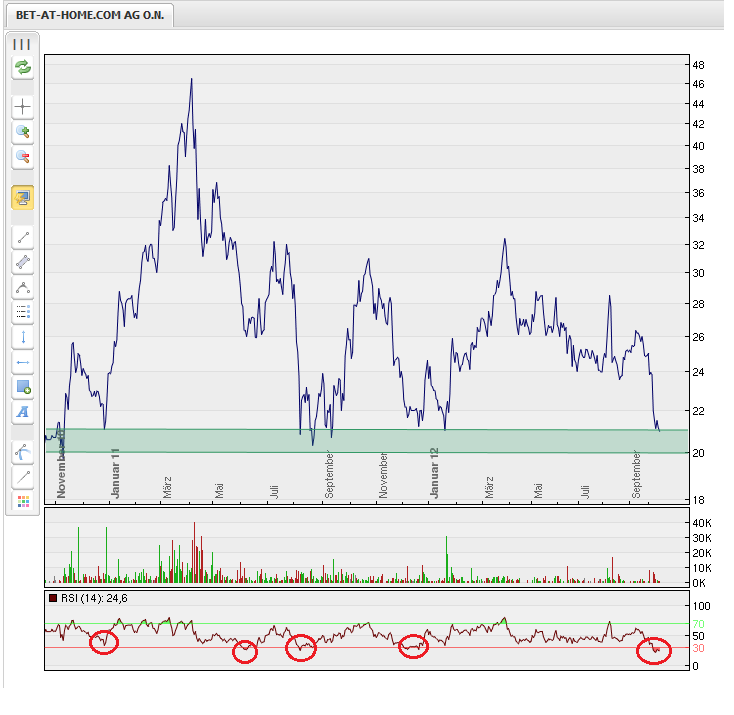Select the arc curve drawing tool

tap(22, 287)
